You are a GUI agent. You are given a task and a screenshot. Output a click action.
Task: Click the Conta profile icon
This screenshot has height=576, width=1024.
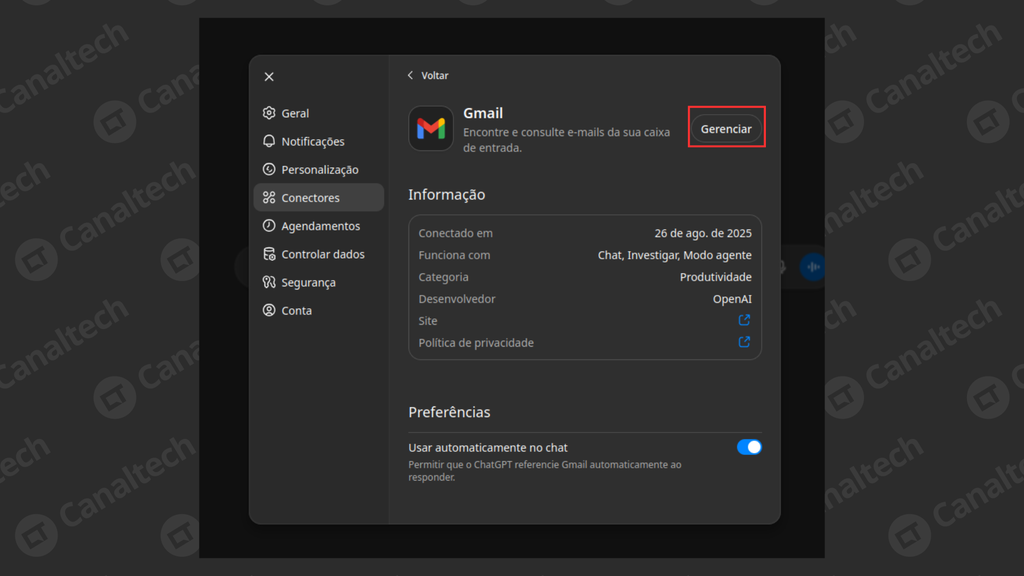269,310
